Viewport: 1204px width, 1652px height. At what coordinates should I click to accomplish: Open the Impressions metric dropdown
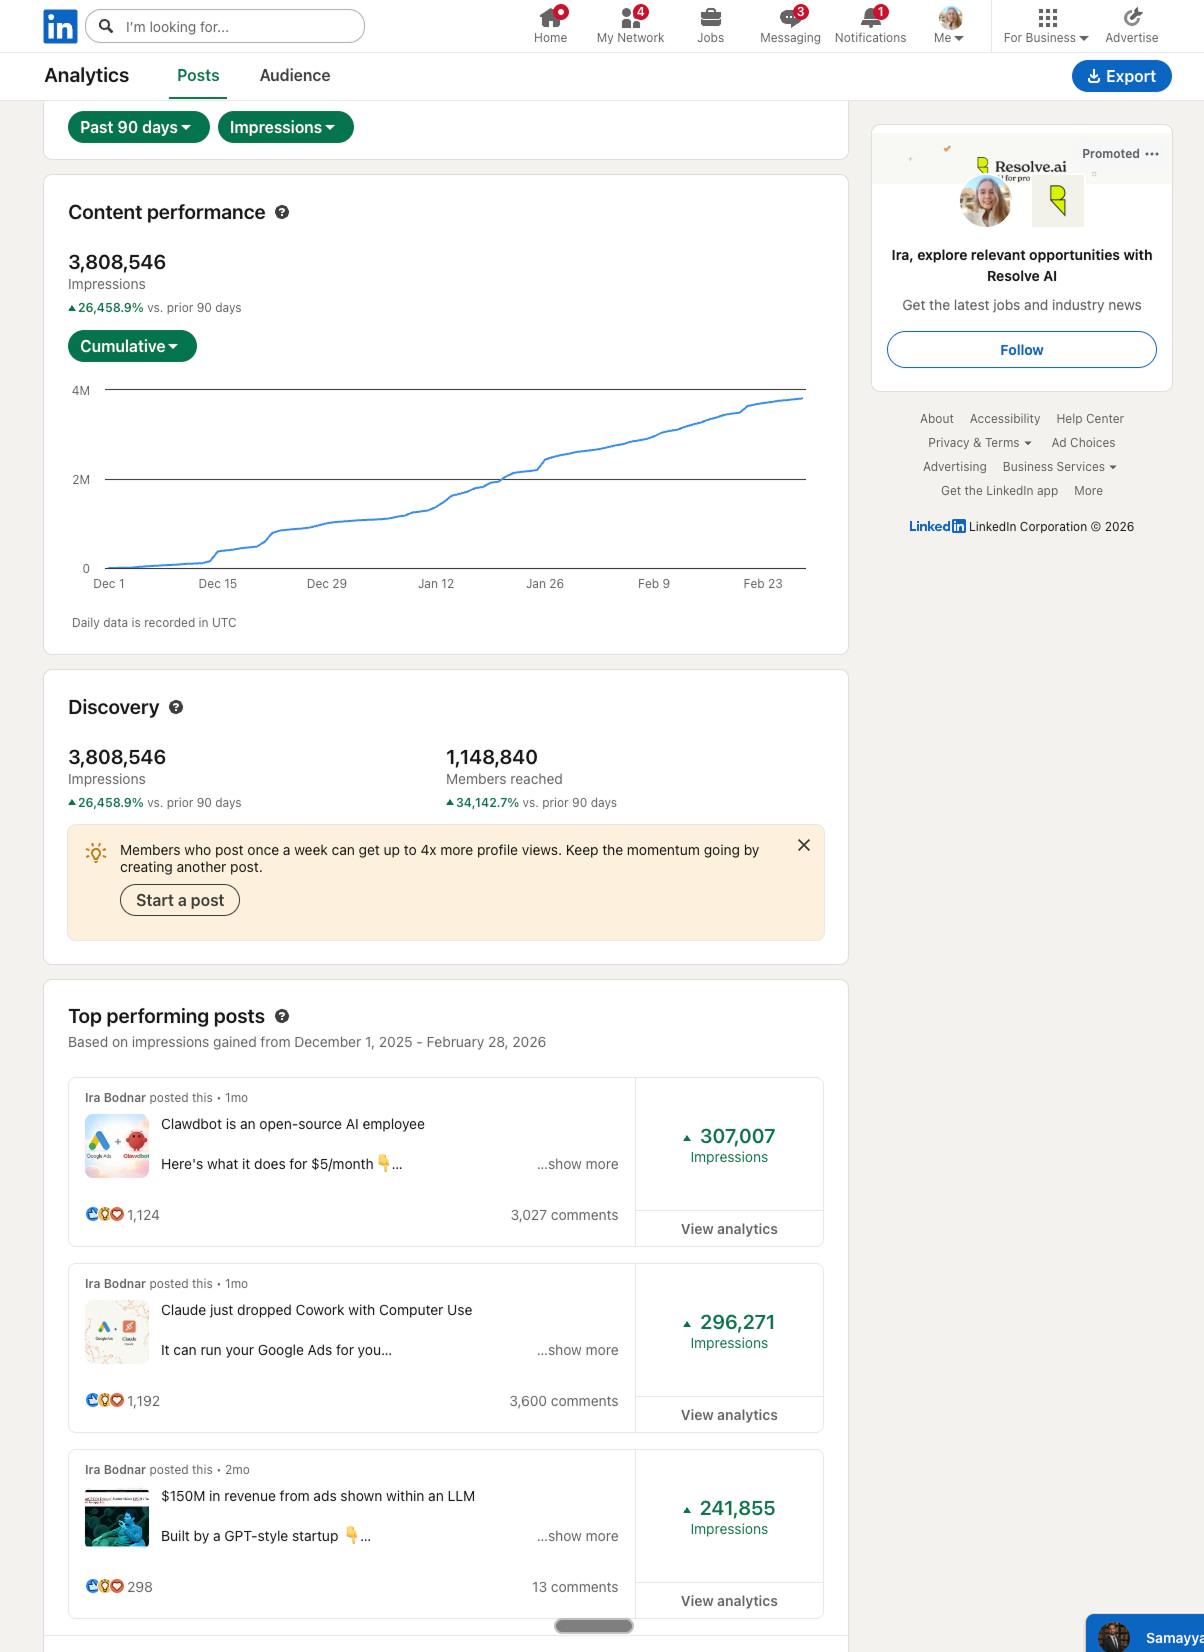tap(285, 127)
